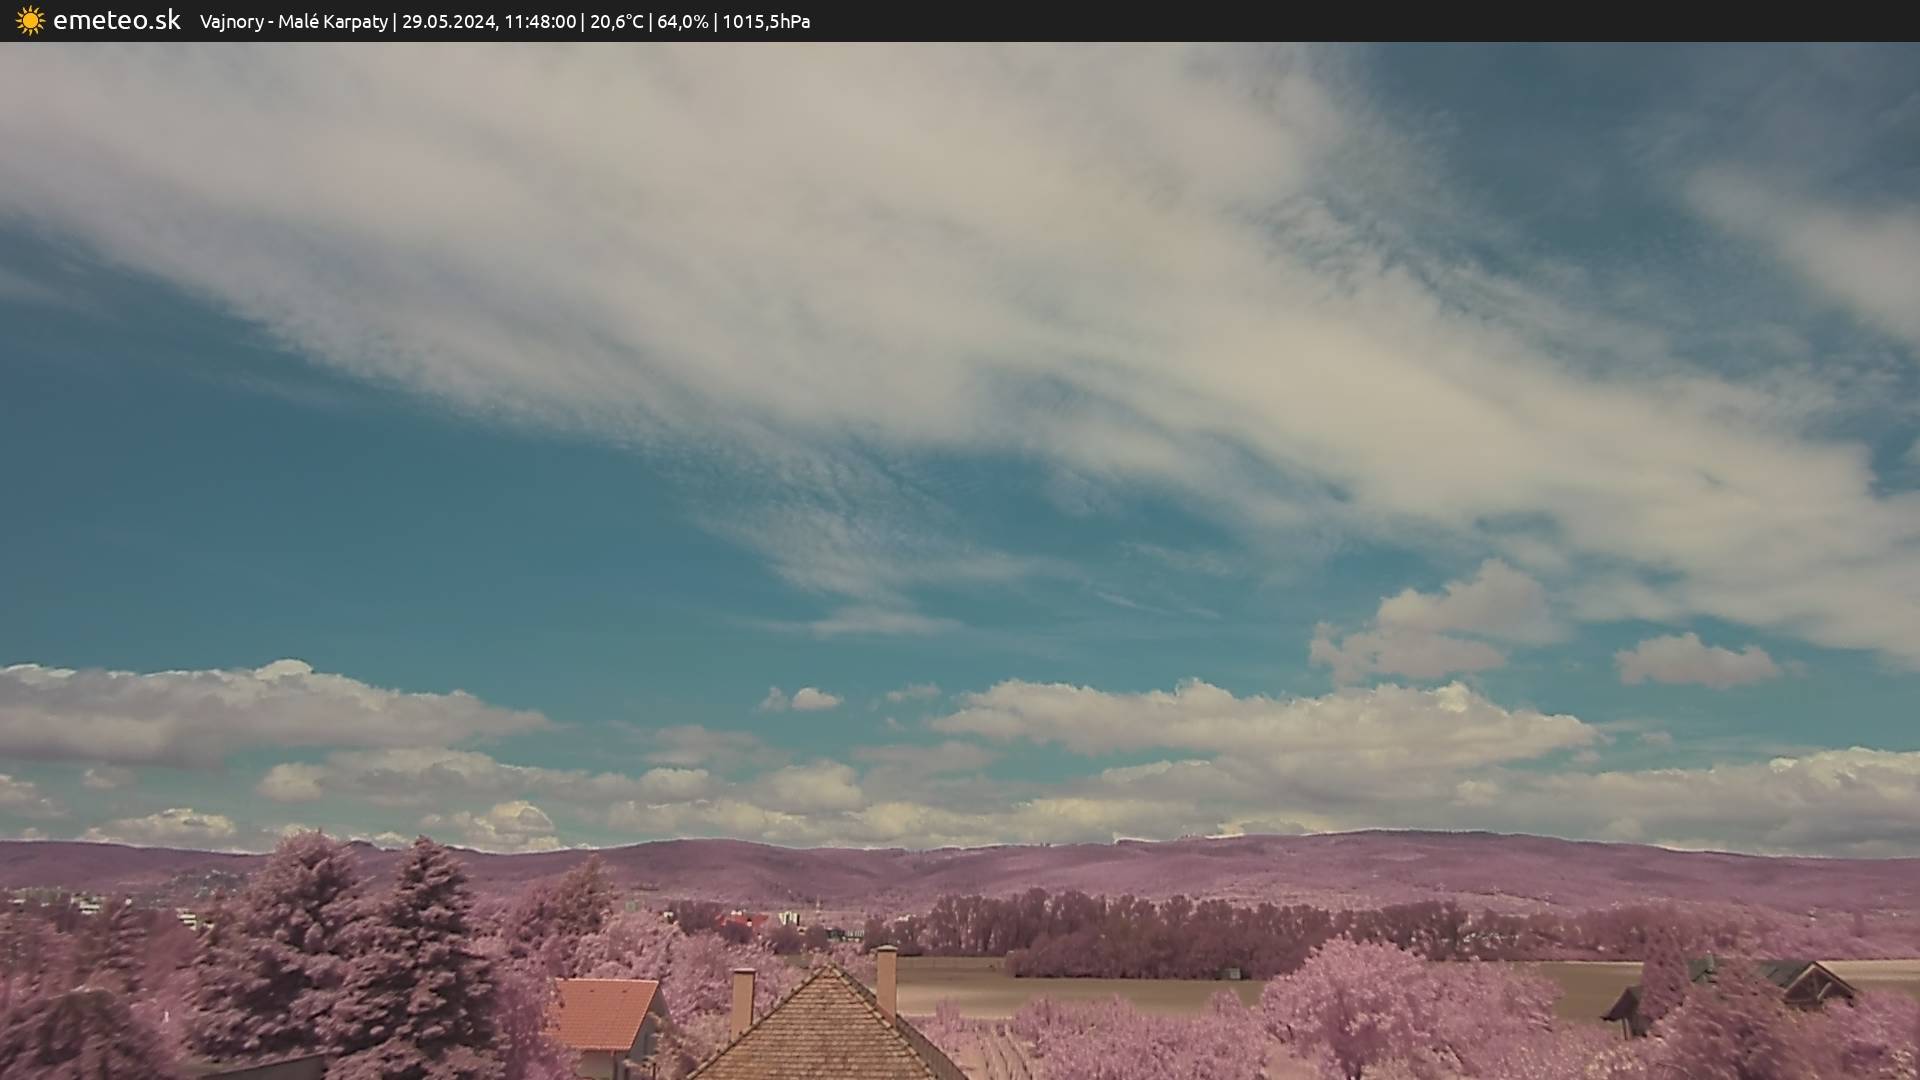Click the 20,6°C temperature reading

(616, 22)
